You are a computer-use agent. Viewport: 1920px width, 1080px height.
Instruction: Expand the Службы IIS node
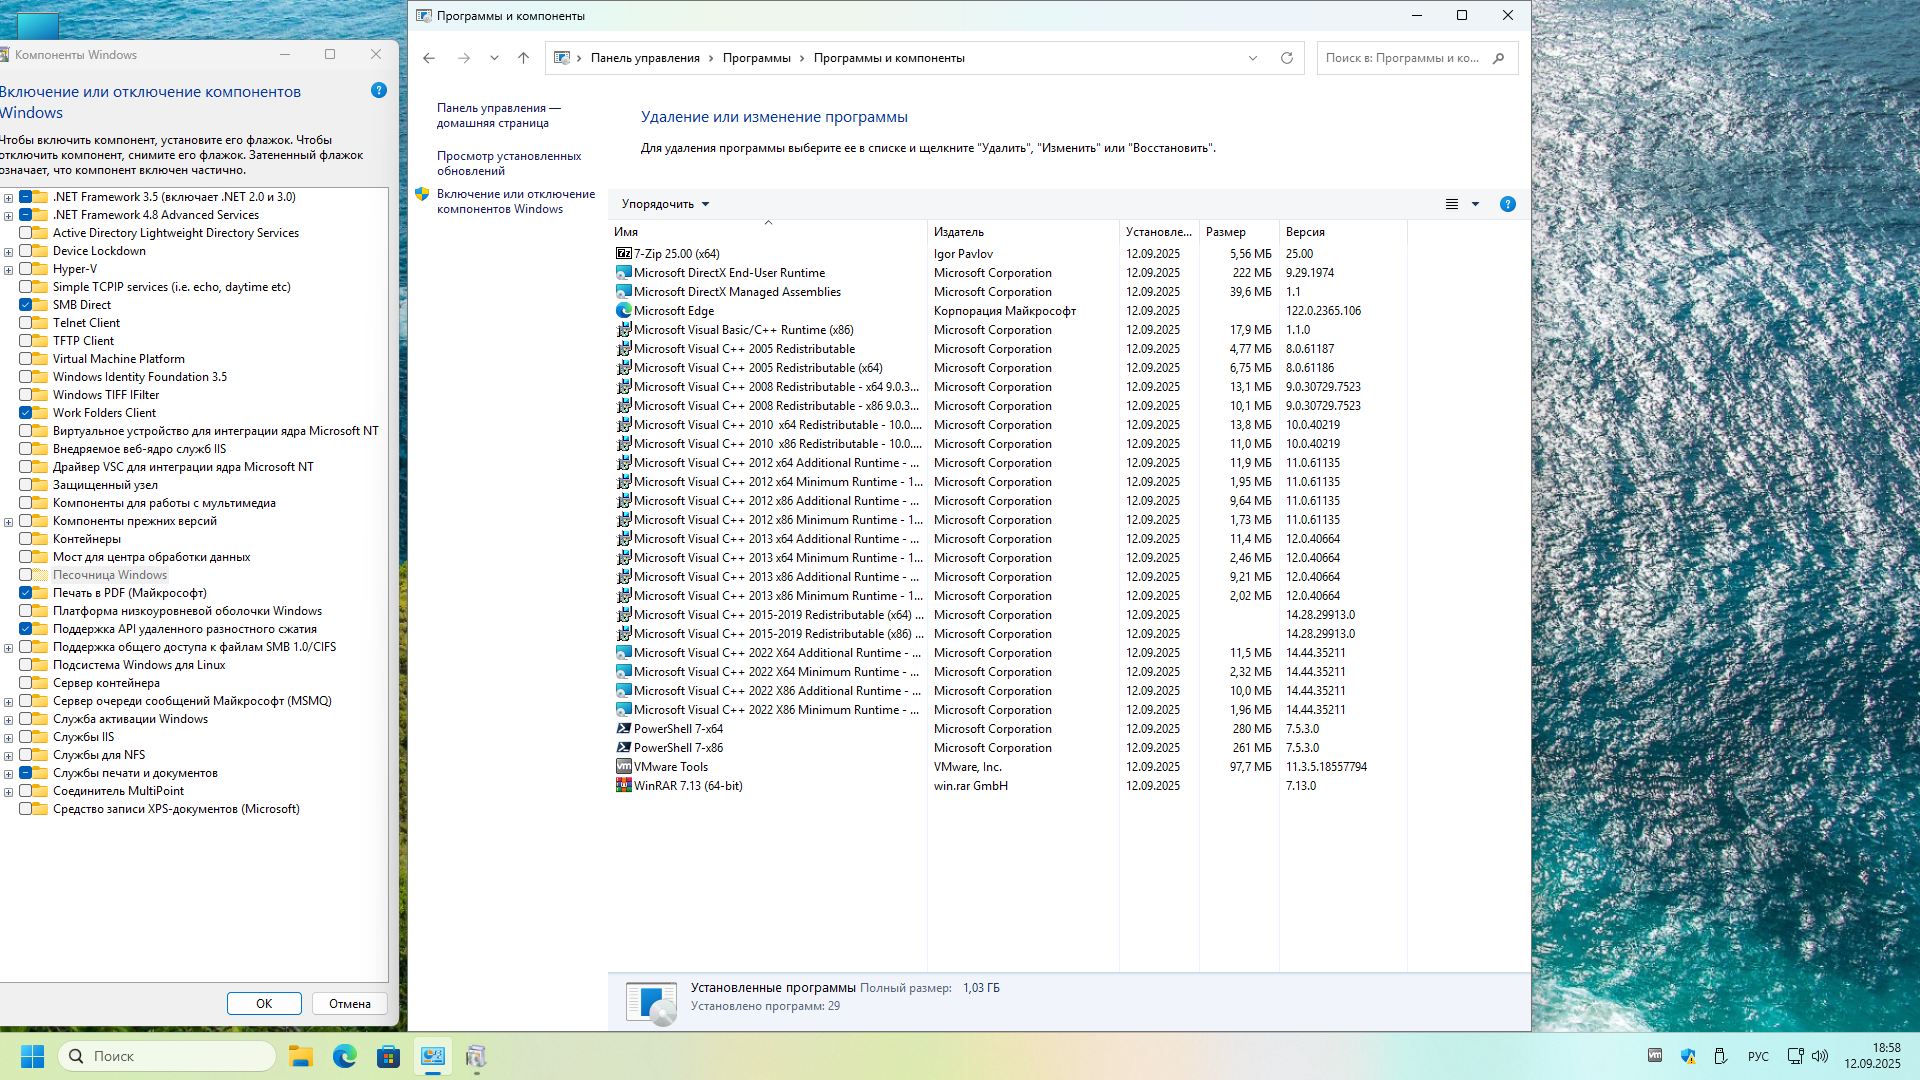click(x=8, y=738)
